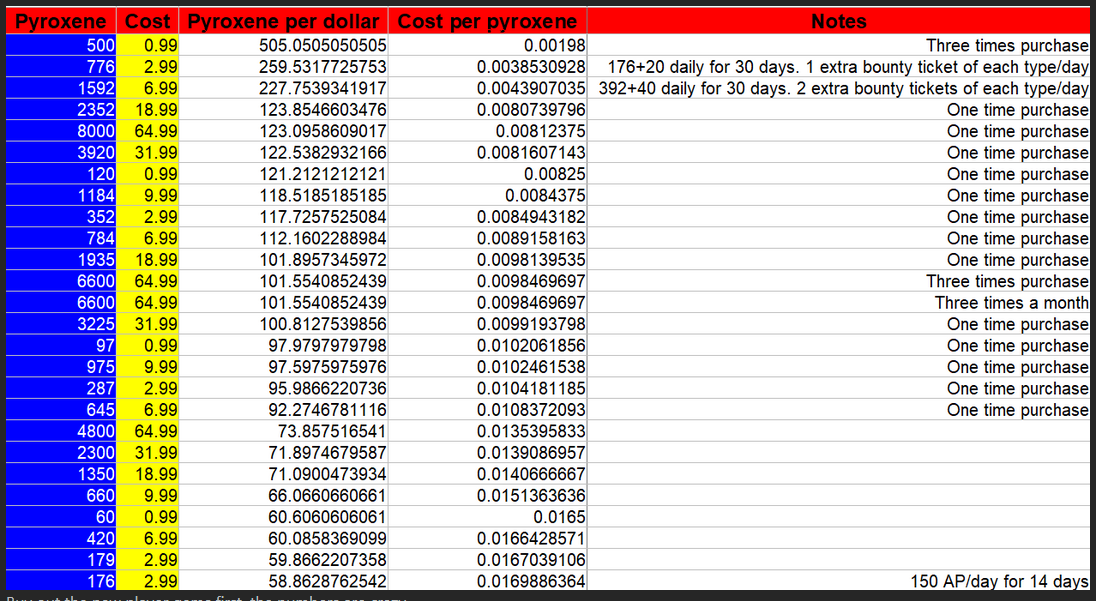Click the 227.7539341917 value
This screenshot has height=601, width=1096.
(284, 88)
